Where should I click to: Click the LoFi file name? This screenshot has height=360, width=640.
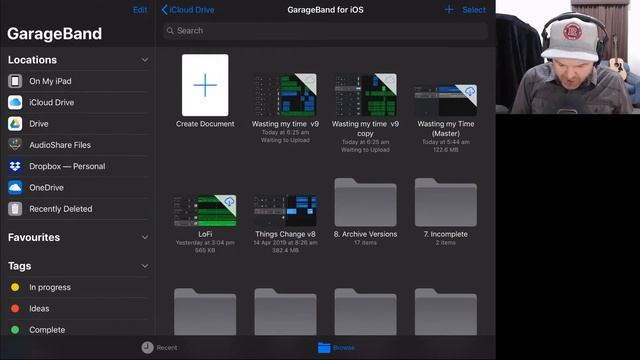point(205,234)
